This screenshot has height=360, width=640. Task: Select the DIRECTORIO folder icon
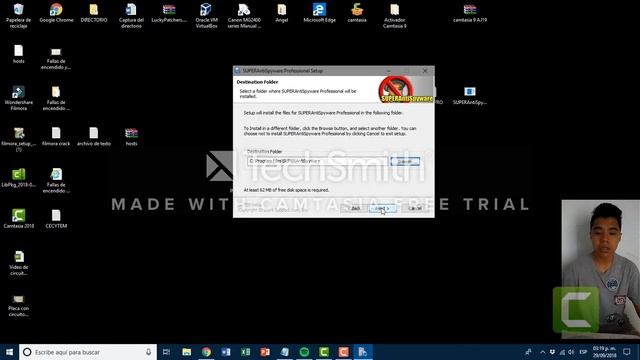click(x=94, y=13)
